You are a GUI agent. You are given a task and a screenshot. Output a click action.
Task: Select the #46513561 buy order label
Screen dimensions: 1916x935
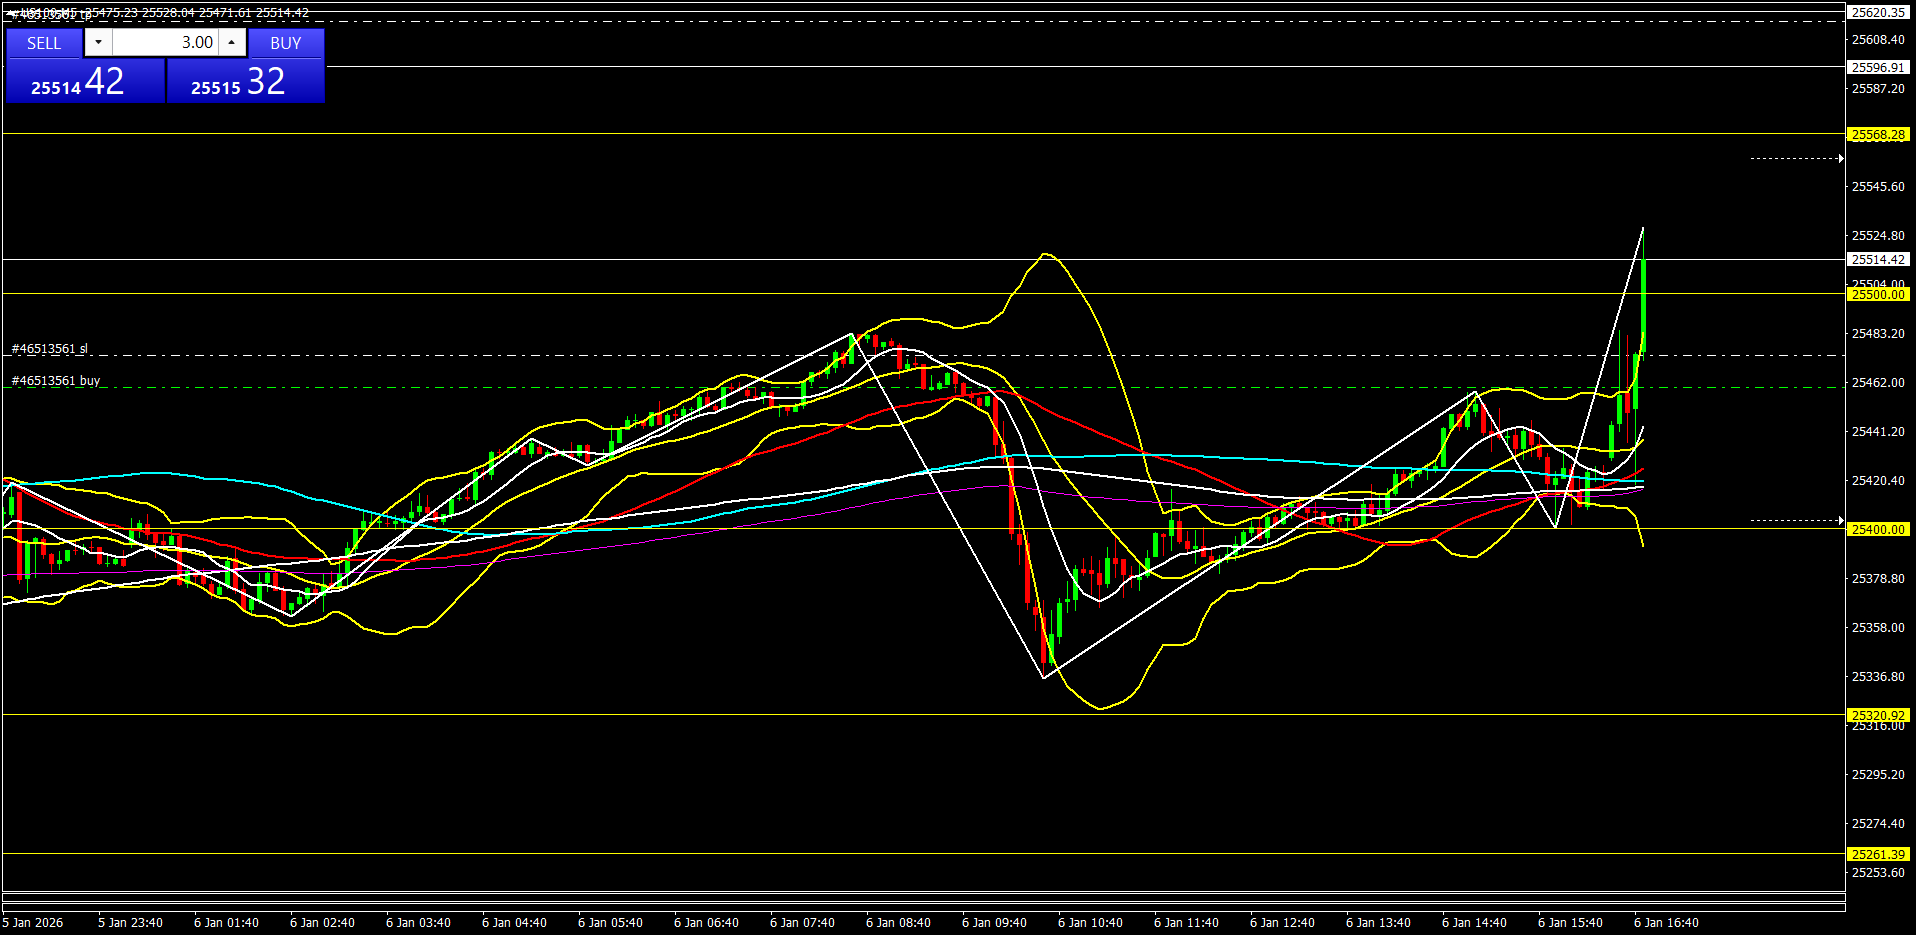[55, 381]
